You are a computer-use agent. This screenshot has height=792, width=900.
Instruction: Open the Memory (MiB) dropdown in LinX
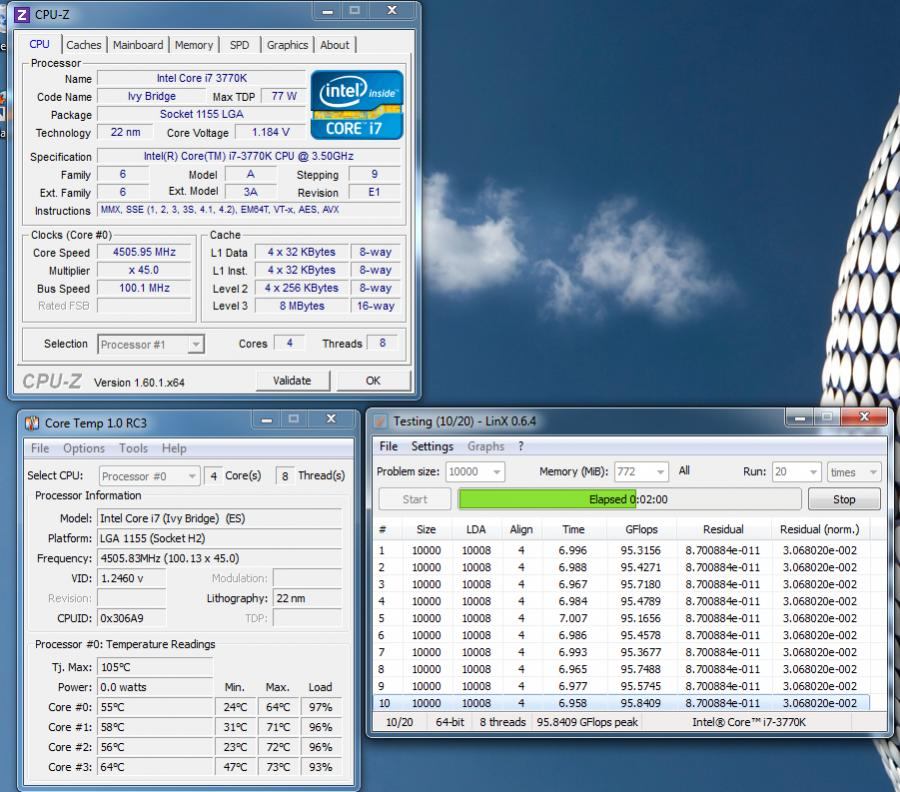pos(641,472)
